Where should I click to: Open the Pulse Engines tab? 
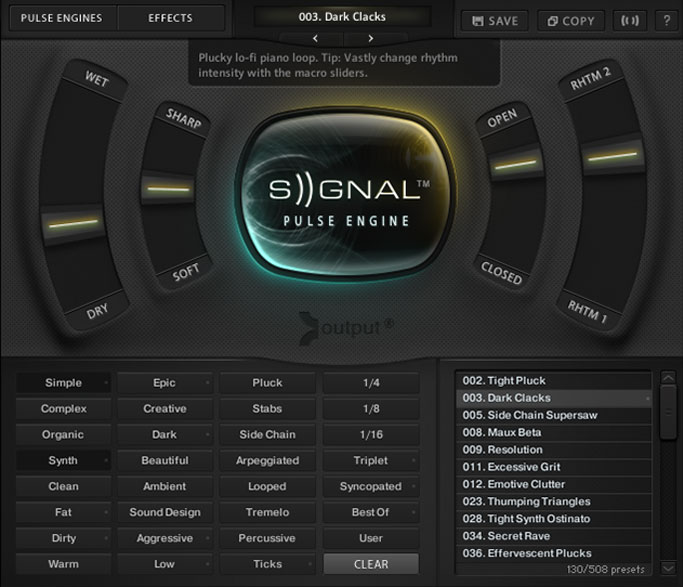(x=63, y=18)
